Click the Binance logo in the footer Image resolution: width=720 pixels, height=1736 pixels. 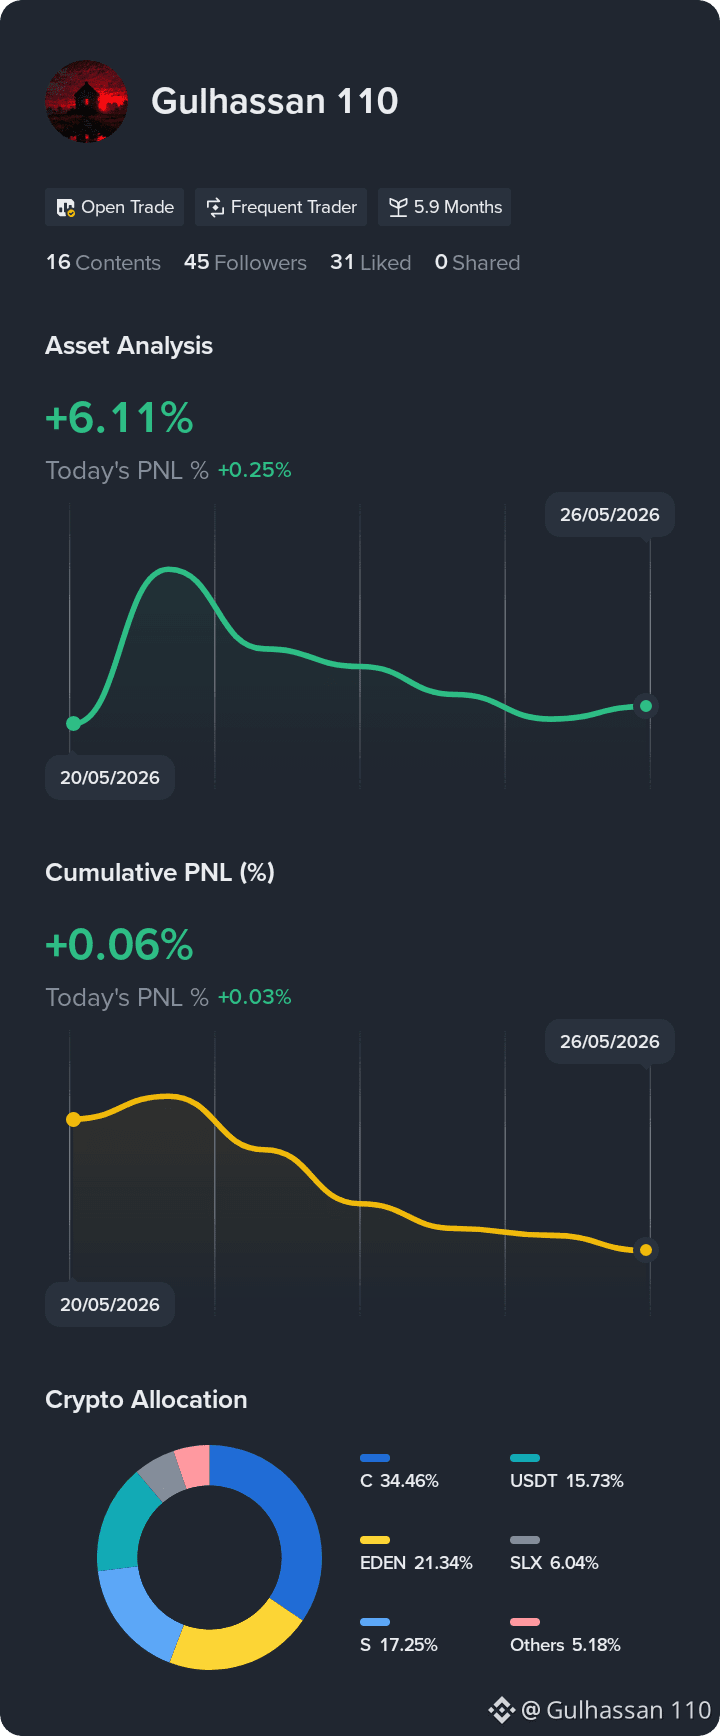pyautogui.click(x=502, y=1710)
